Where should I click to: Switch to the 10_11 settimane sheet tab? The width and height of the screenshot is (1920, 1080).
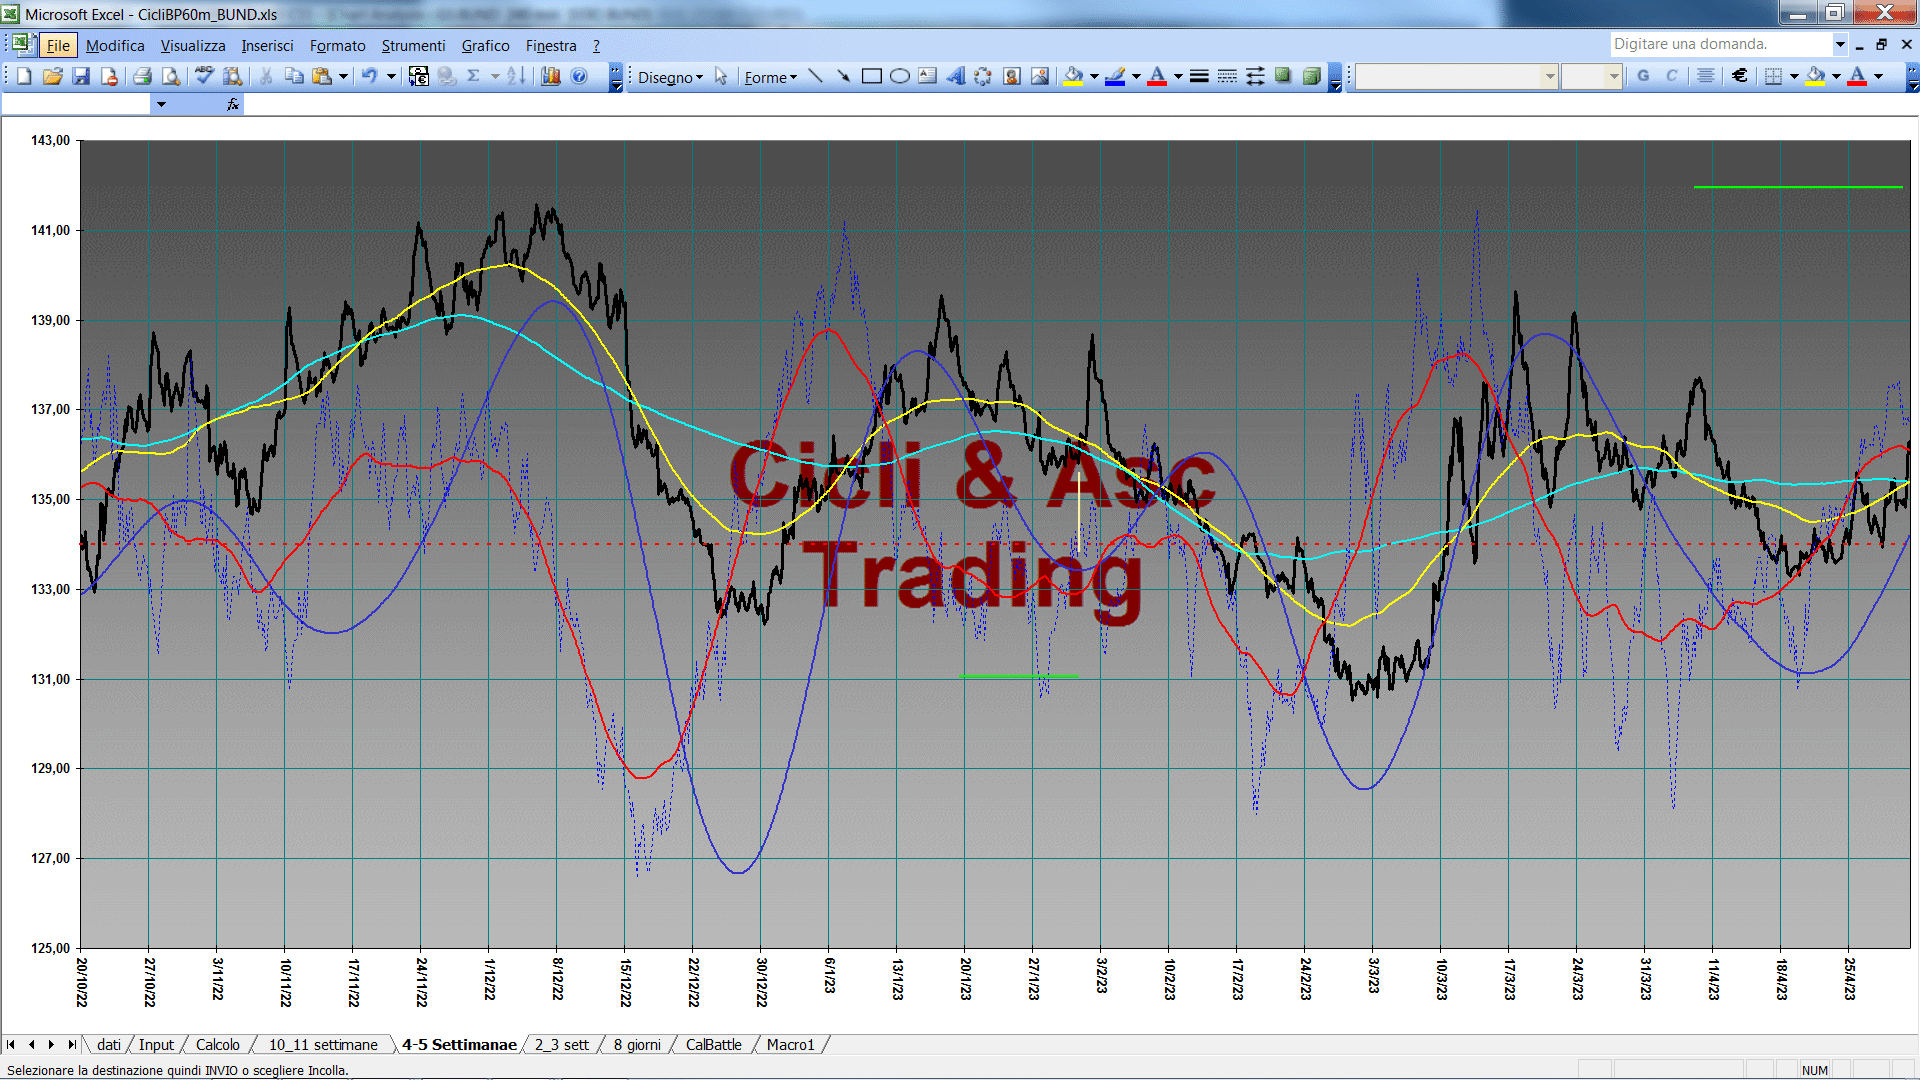(x=323, y=1045)
